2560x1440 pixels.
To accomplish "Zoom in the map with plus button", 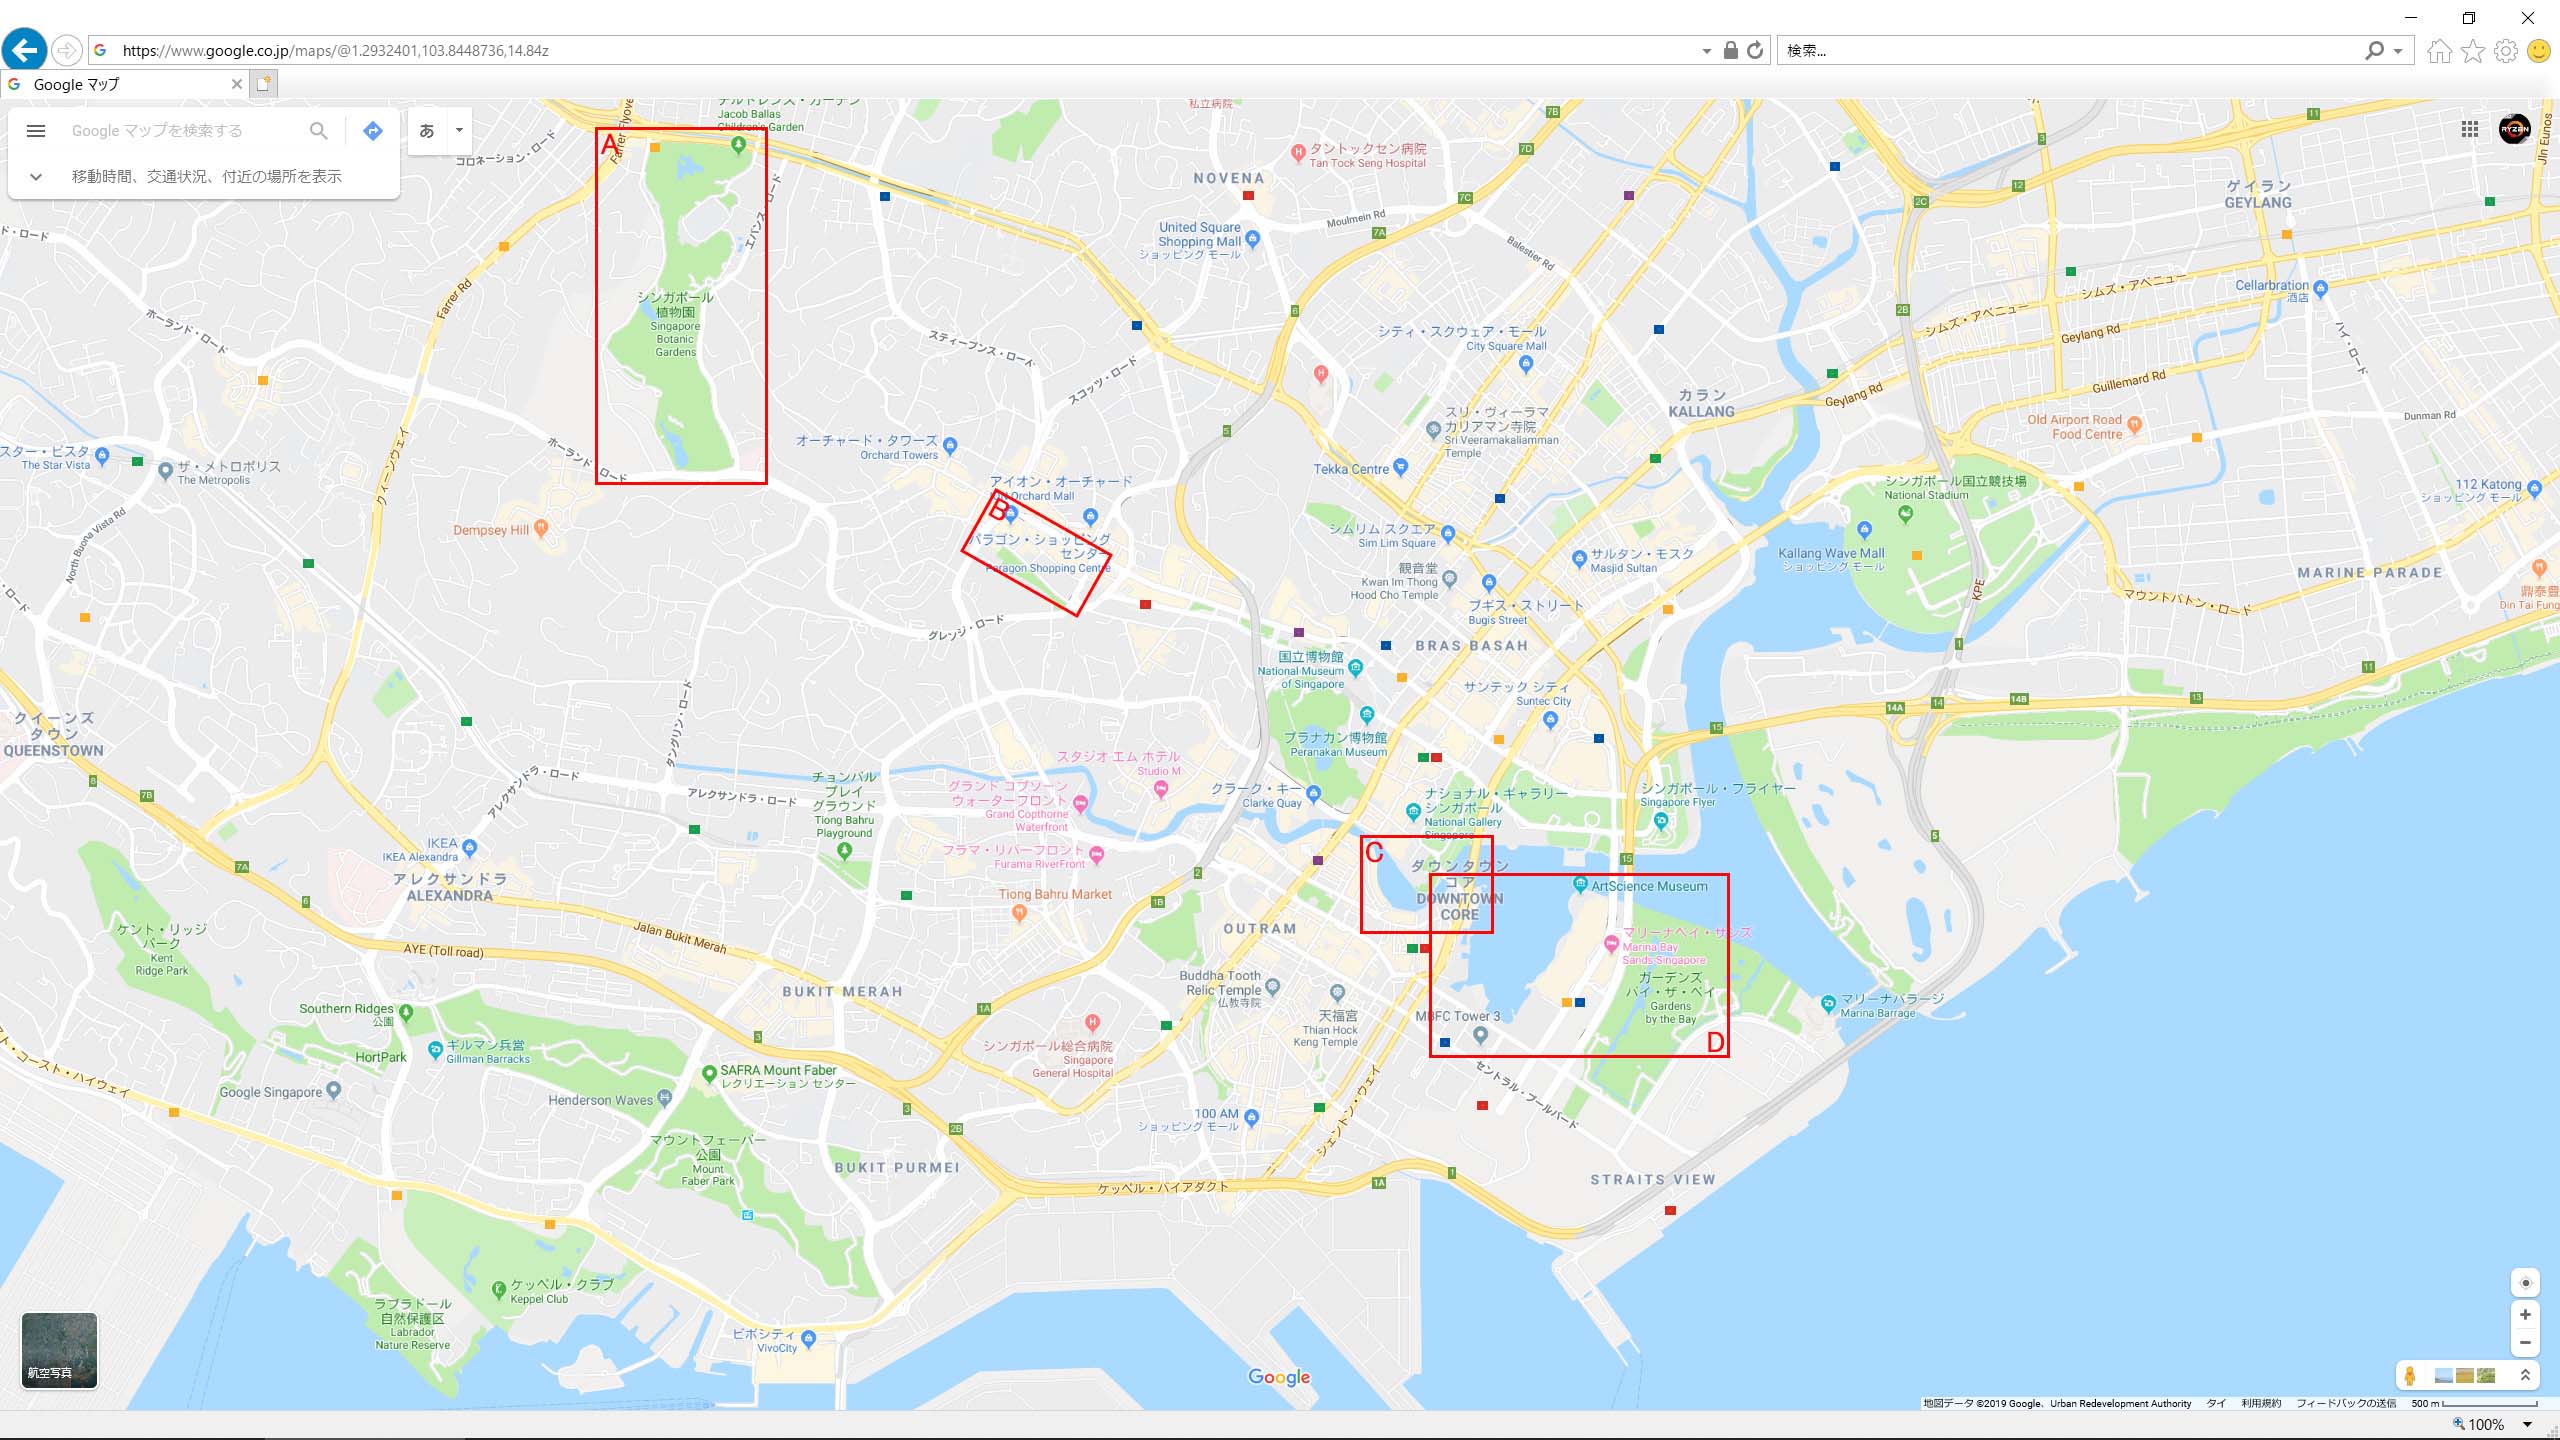I will click(2525, 1315).
